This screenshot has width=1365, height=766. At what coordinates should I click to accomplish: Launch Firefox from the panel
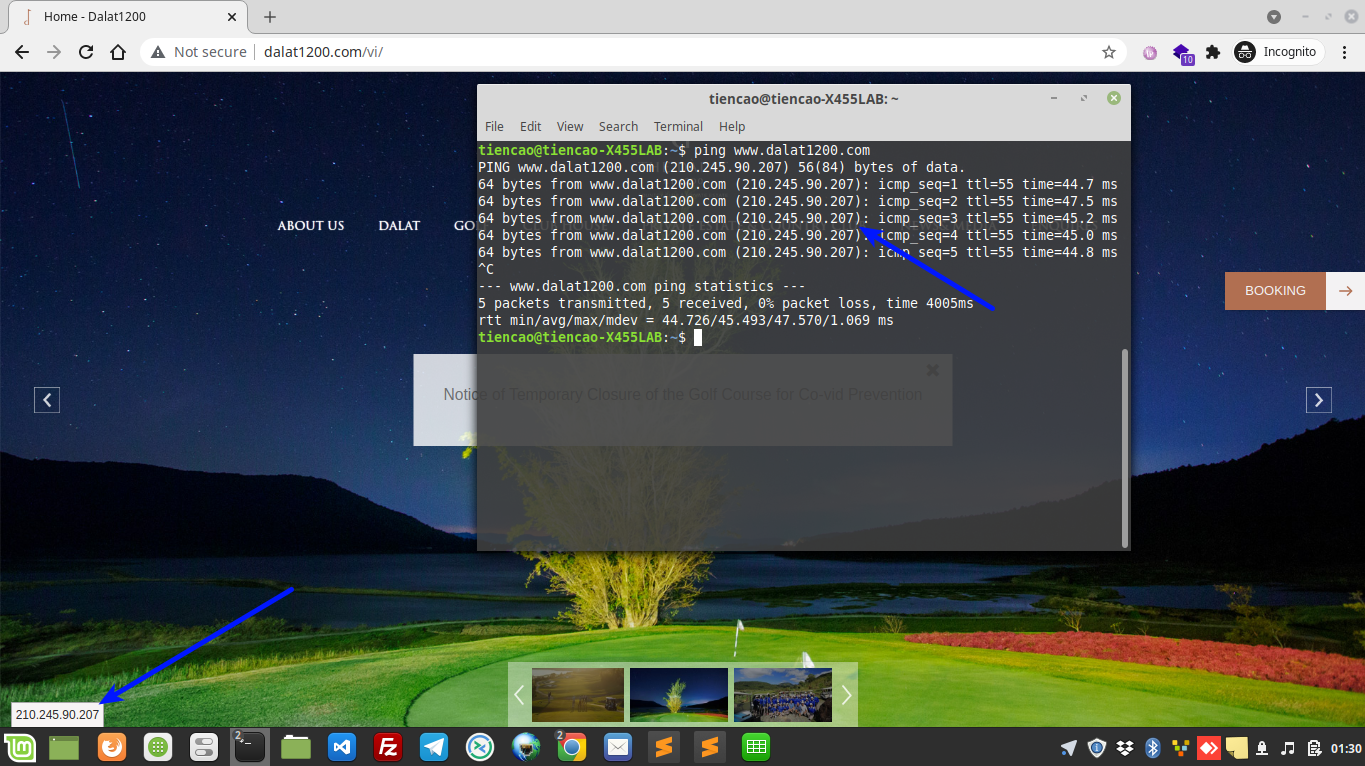111,747
